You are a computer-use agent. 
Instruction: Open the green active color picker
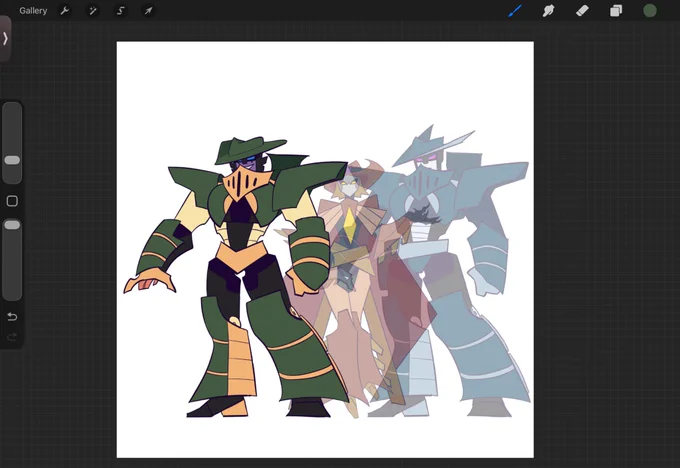[x=650, y=11]
